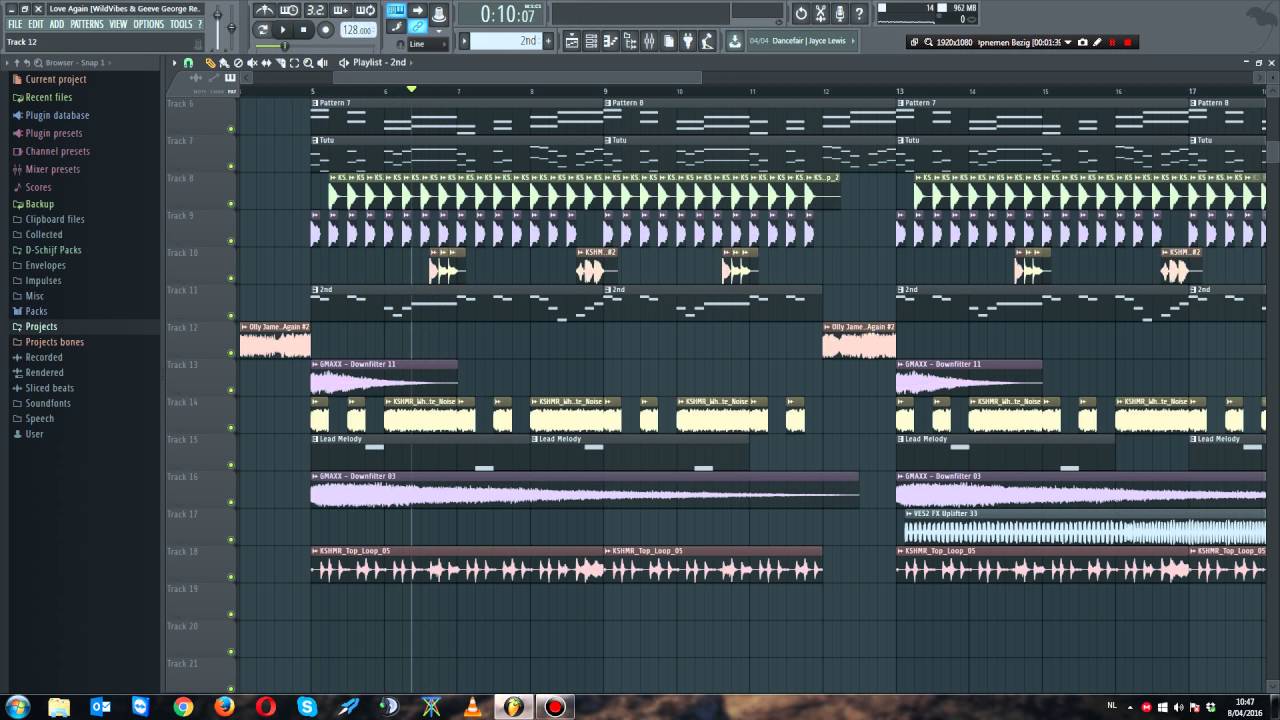Open tempo tapper icon

click(x=708, y=41)
